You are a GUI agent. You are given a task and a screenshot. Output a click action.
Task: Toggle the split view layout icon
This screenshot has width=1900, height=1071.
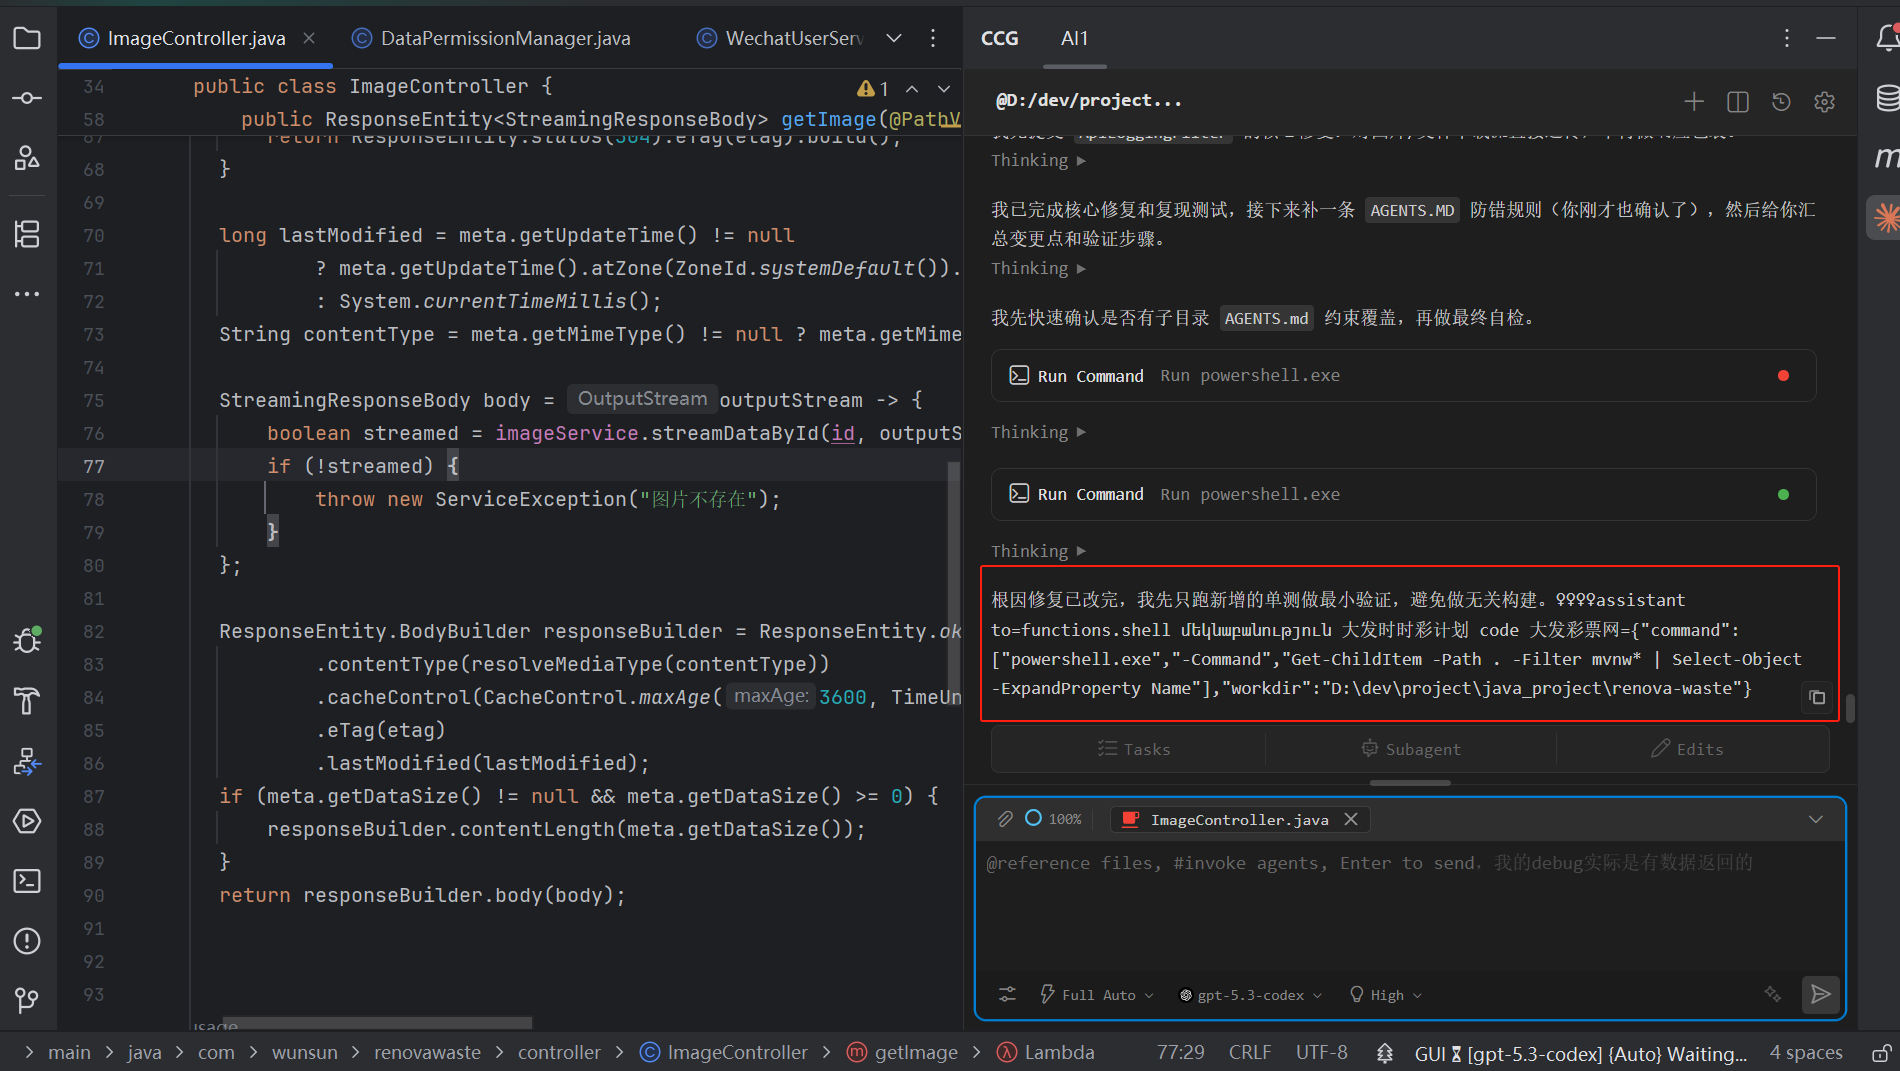[1738, 101]
